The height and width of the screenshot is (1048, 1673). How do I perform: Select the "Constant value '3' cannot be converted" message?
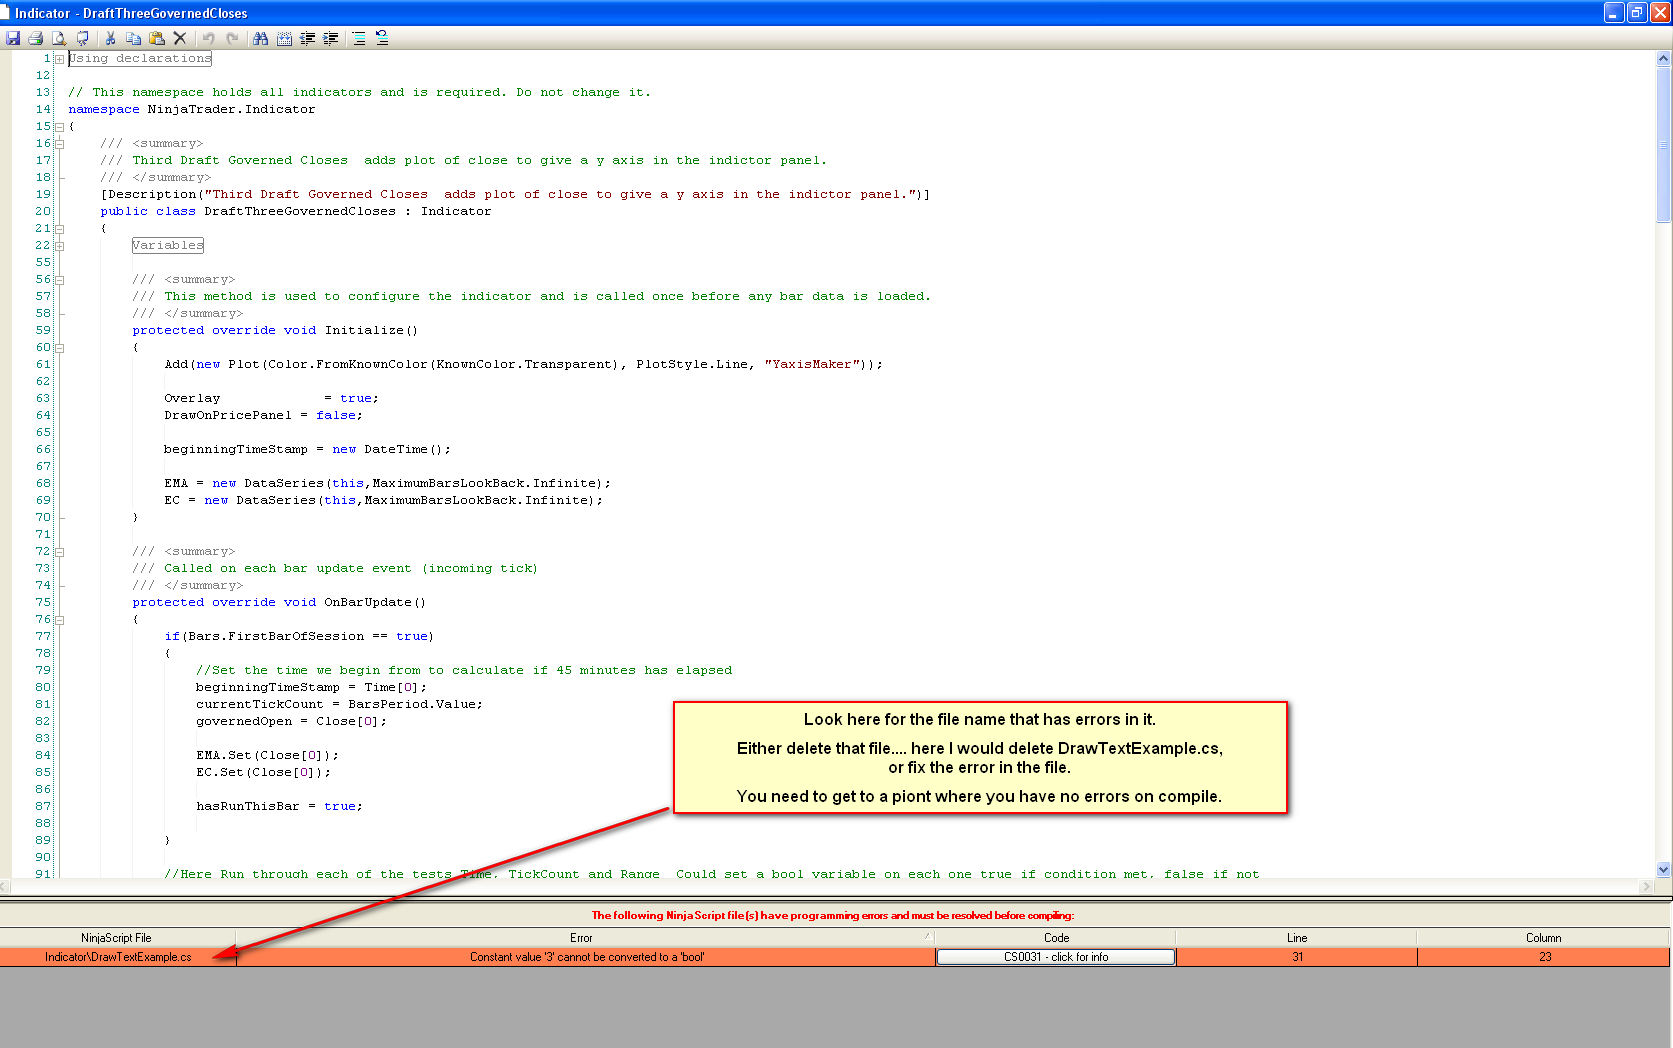pos(587,957)
